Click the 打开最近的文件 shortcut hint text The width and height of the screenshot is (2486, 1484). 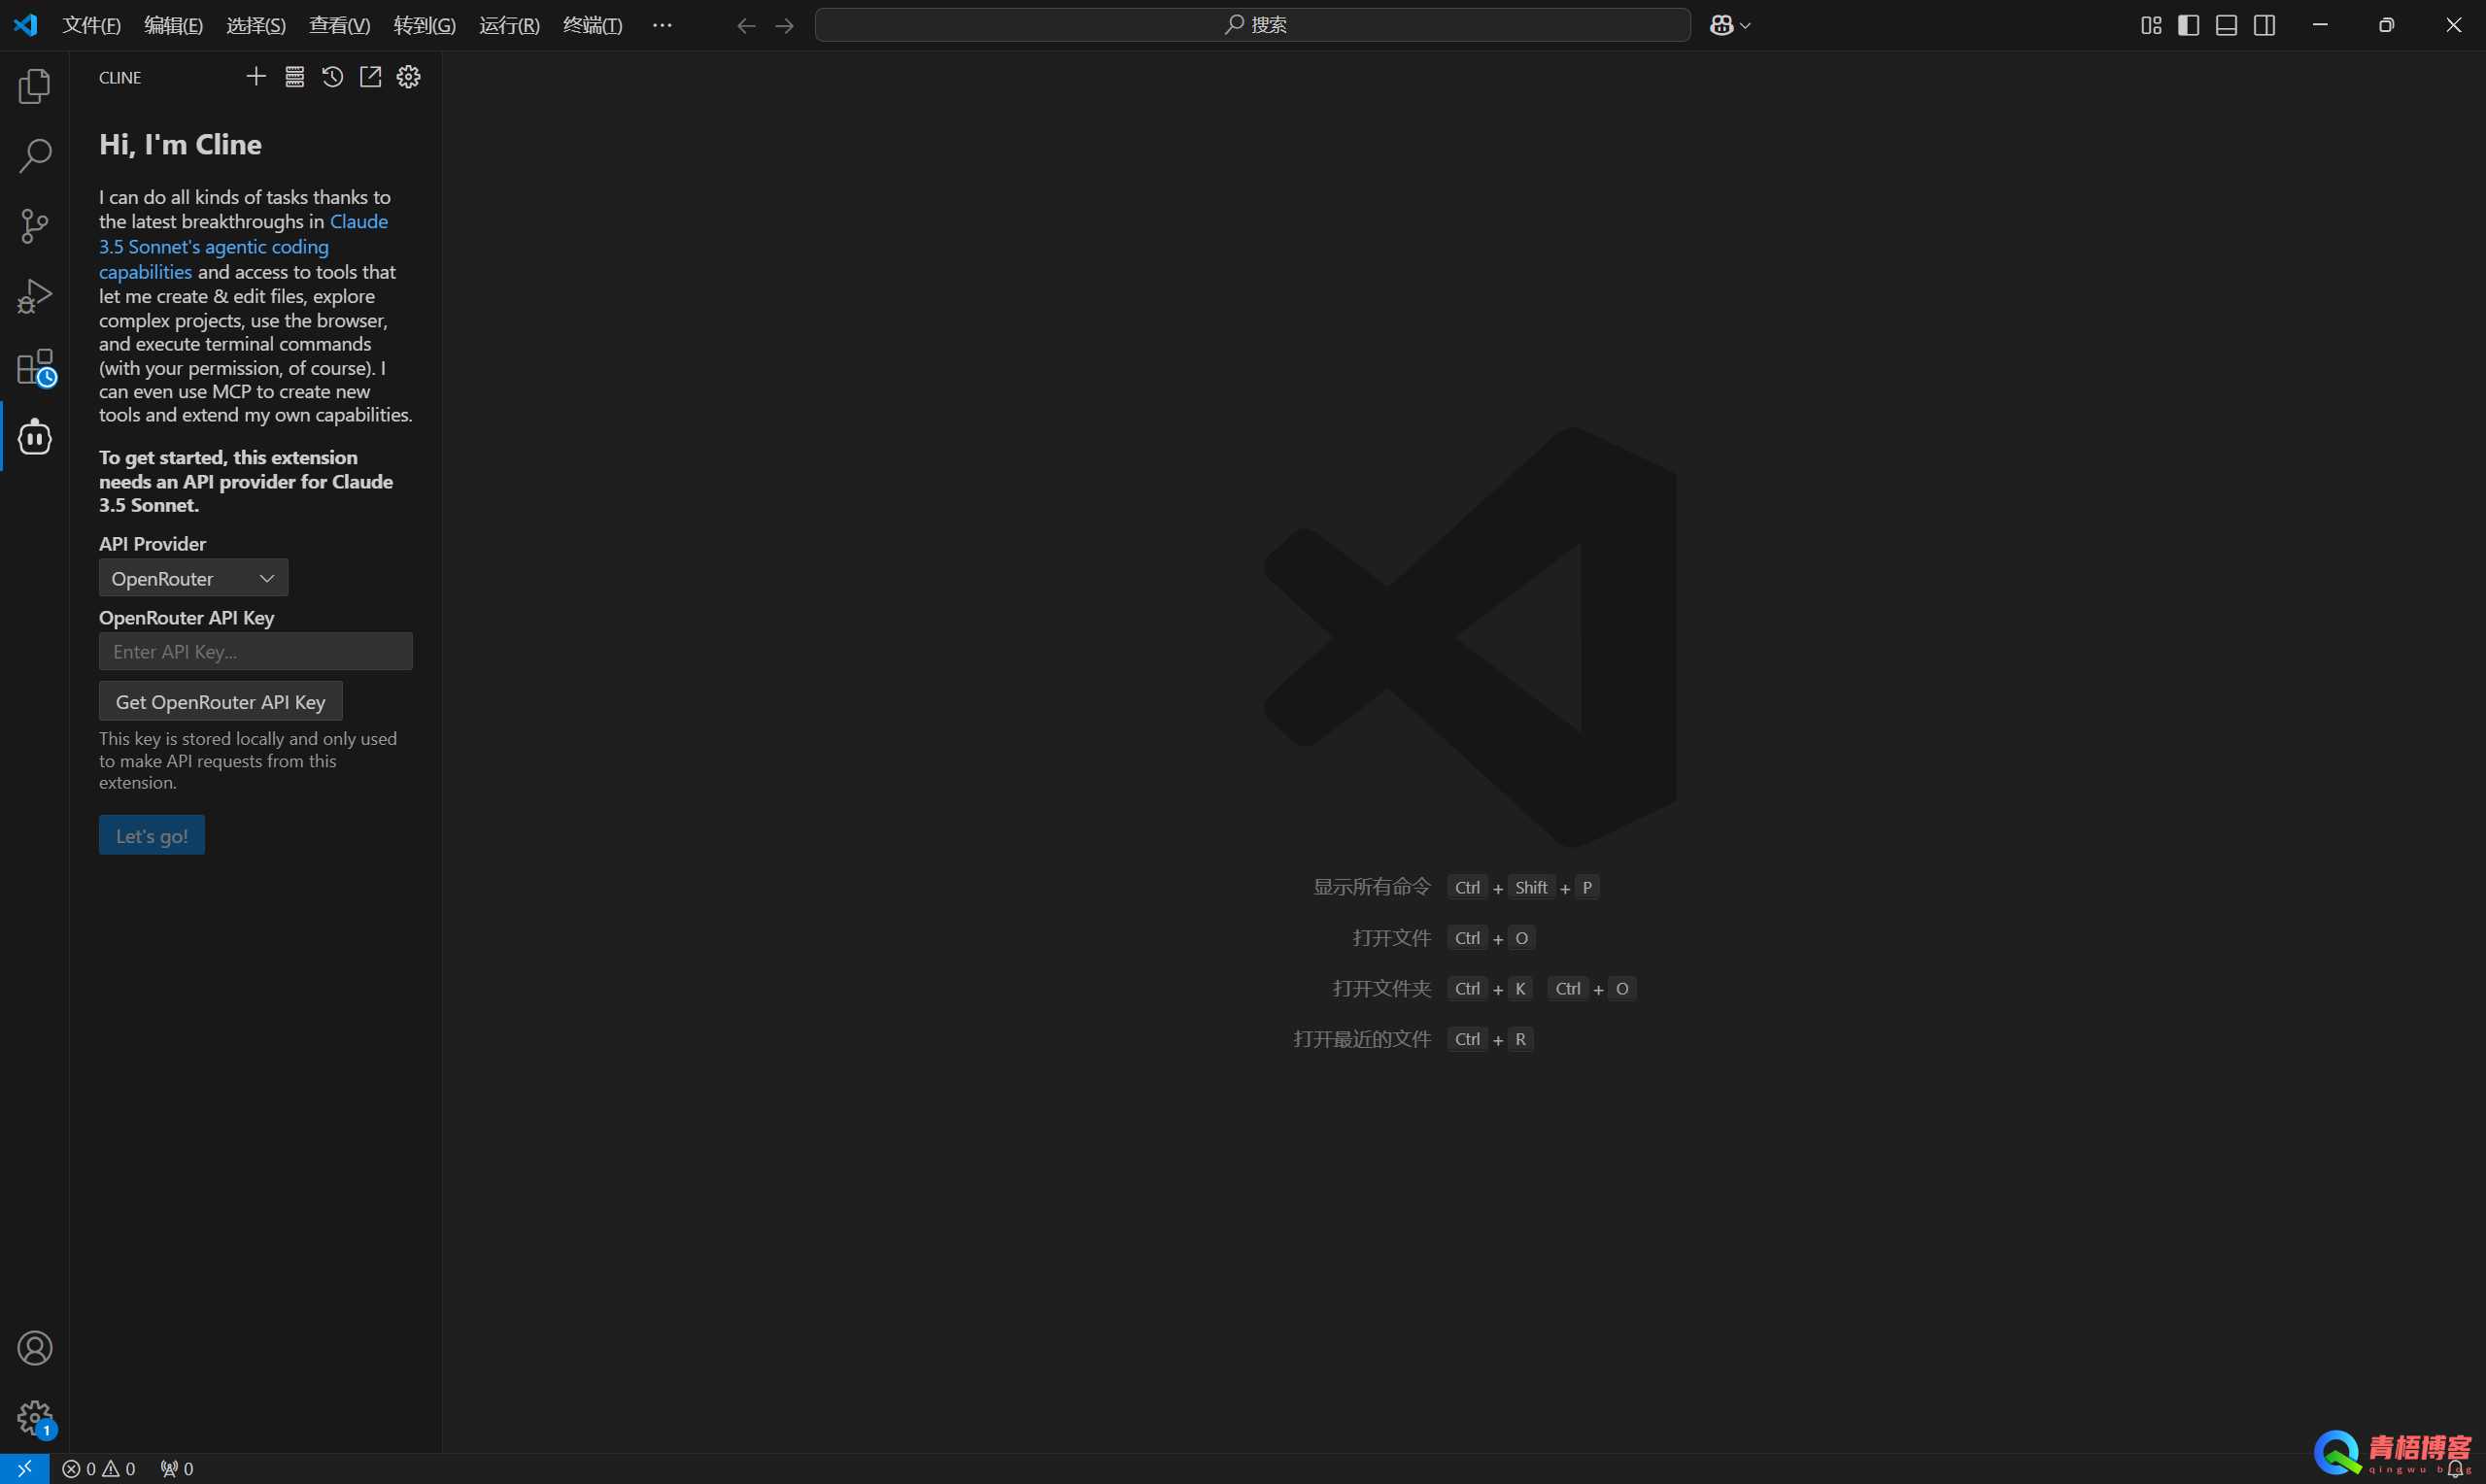1361,1039
